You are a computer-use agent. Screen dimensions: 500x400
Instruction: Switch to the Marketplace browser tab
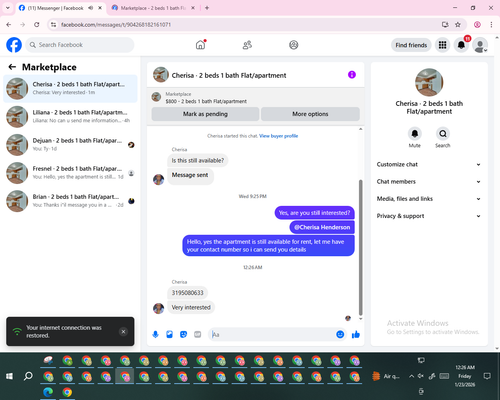coord(153,8)
